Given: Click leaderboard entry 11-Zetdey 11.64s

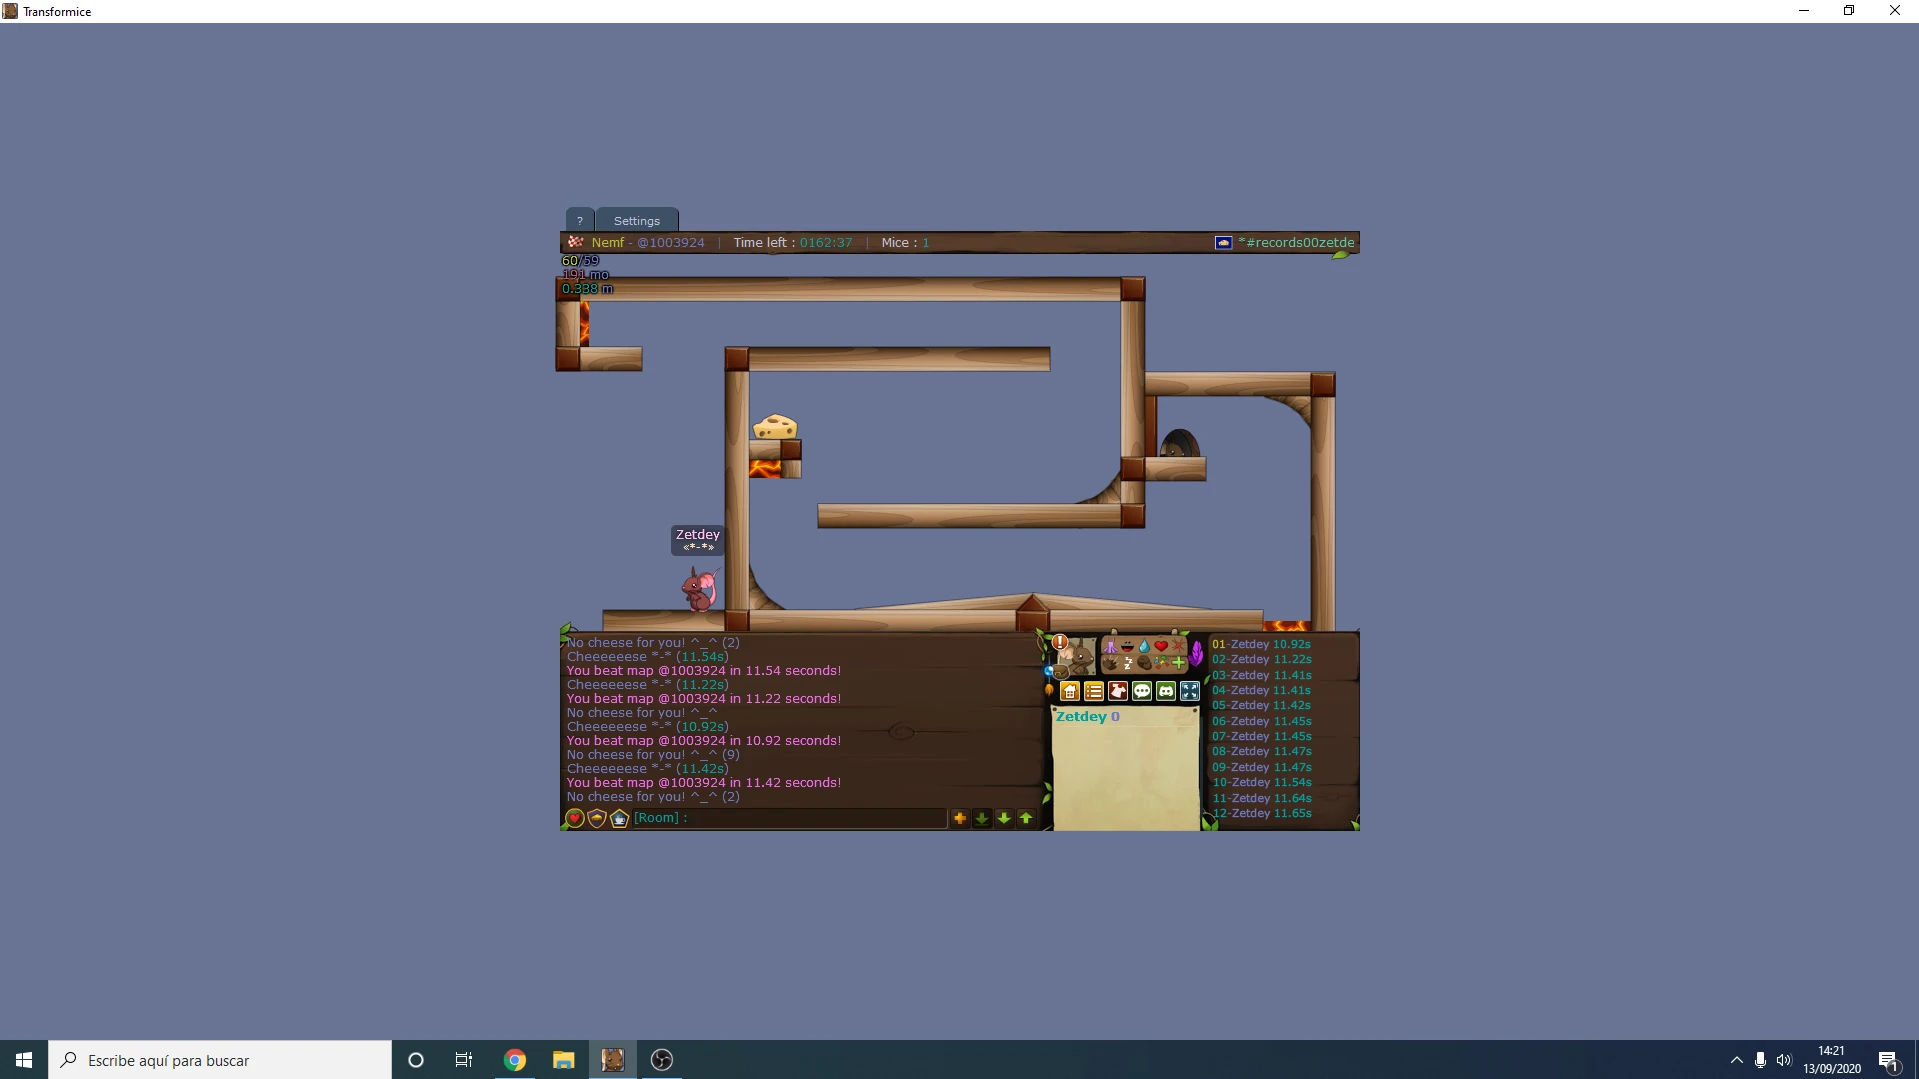Looking at the screenshot, I should [x=1262, y=798].
